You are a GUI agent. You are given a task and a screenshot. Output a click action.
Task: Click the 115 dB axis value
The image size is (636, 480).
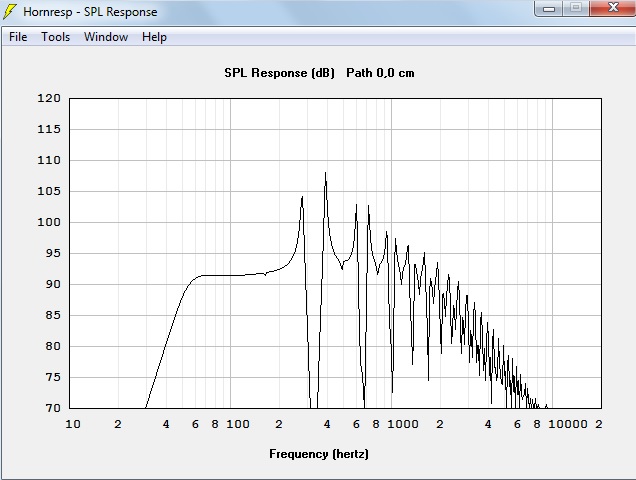(x=49, y=129)
